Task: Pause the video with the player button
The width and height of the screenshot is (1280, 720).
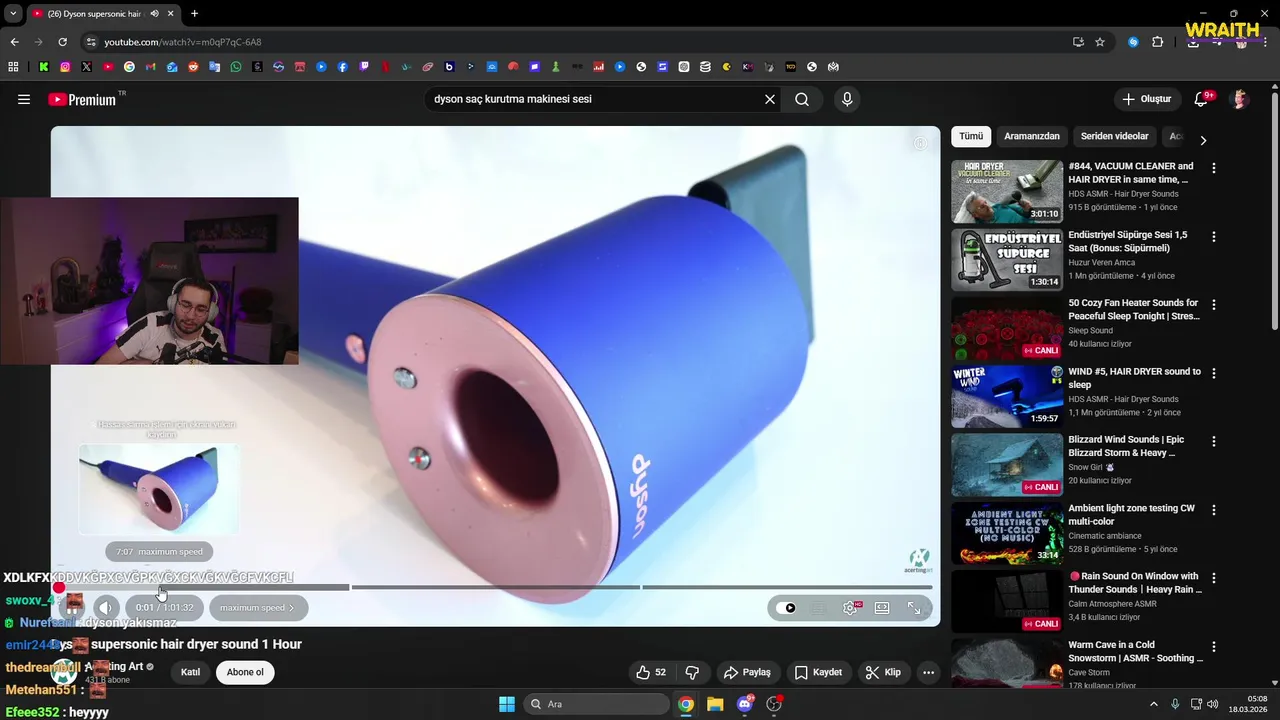Action: 72,607
